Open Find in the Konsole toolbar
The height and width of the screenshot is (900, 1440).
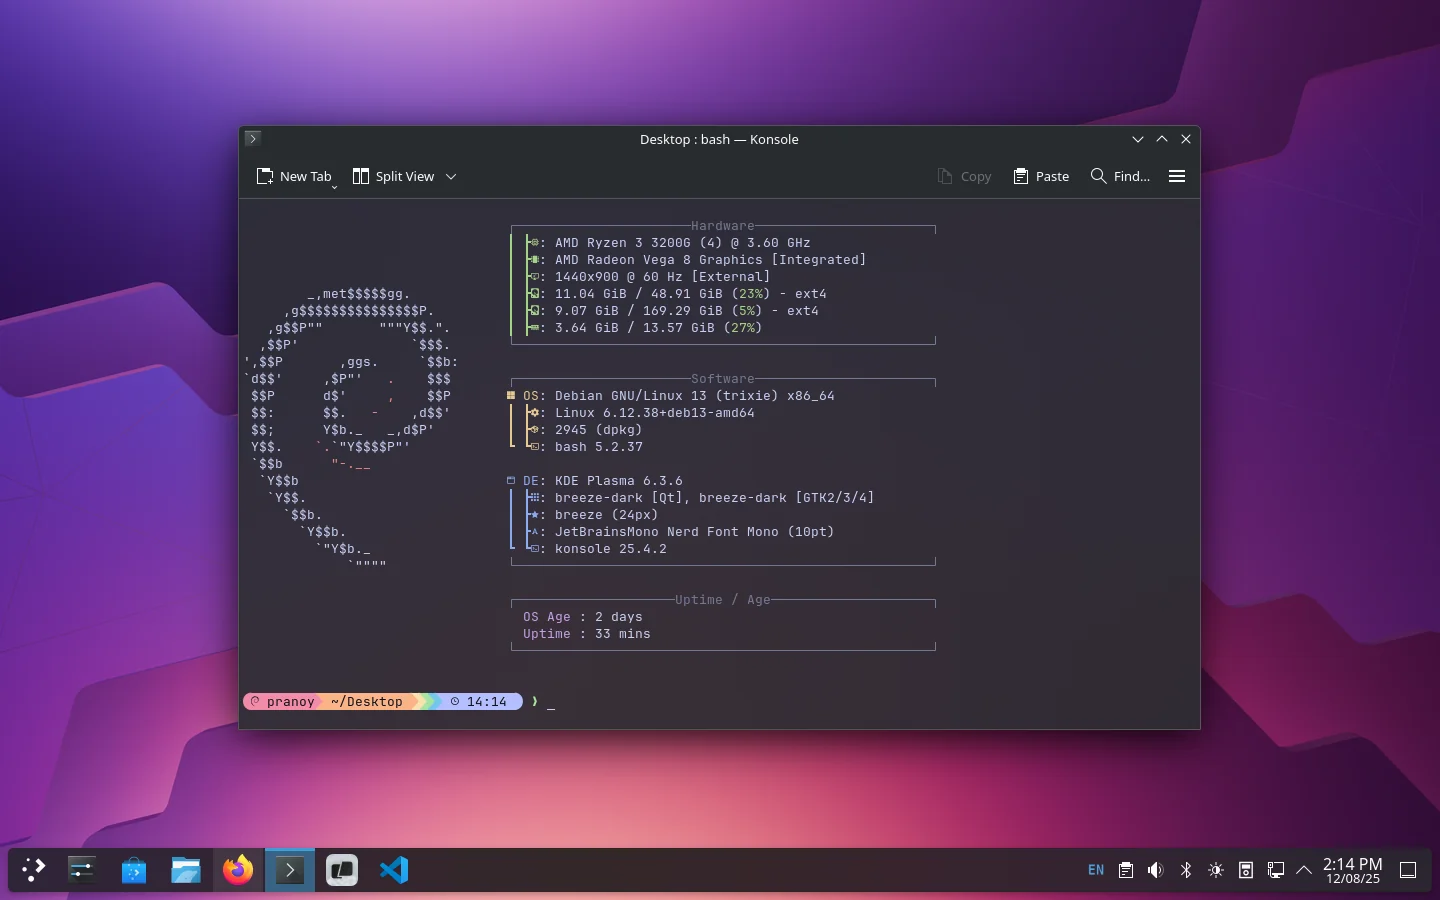pos(1120,176)
